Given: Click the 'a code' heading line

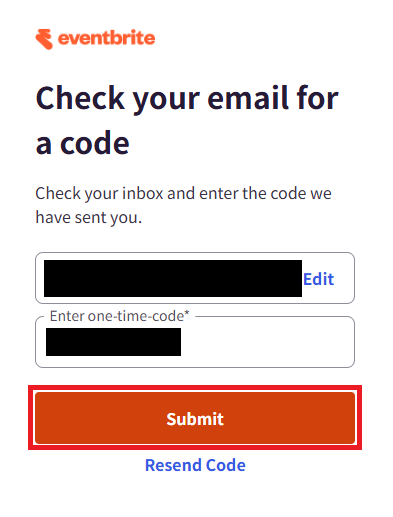Looking at the screenshot, I should [x=82, y=144].
